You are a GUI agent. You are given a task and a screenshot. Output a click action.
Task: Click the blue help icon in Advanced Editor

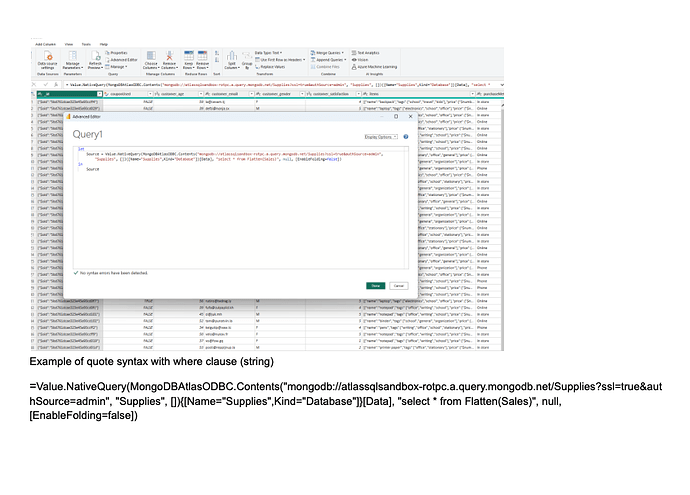click(406, 137)
